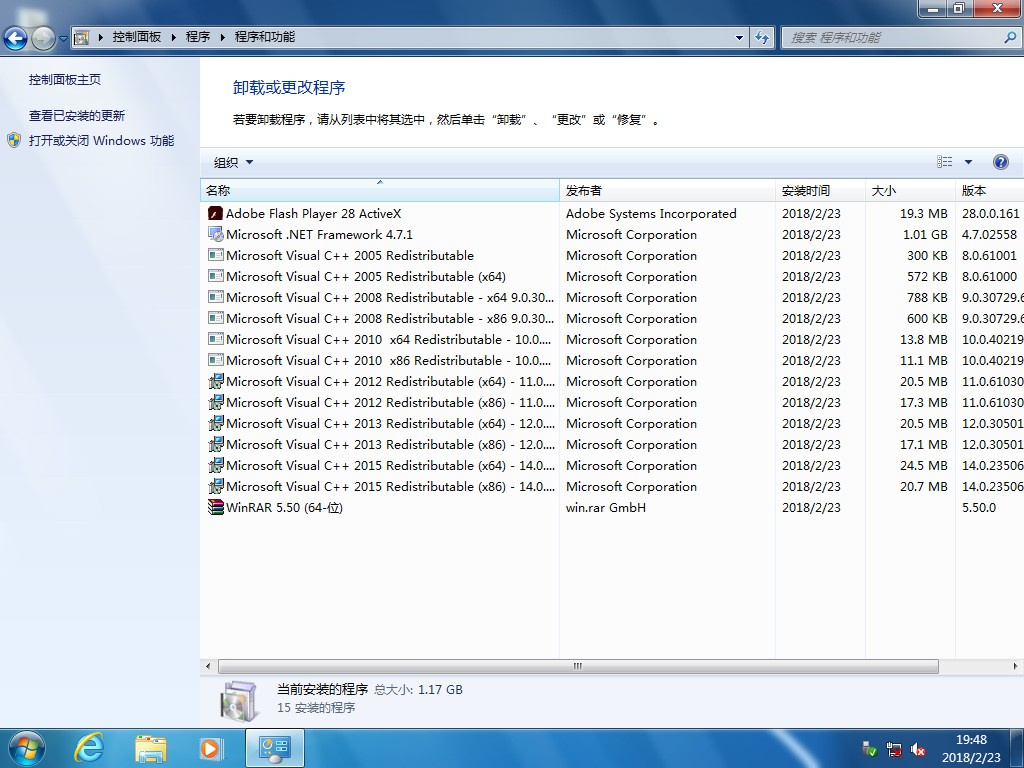Click icon of Visual C++ 2008 x64 9.0.30 row
1024x768 pixels.
click(x=216, y=297)
